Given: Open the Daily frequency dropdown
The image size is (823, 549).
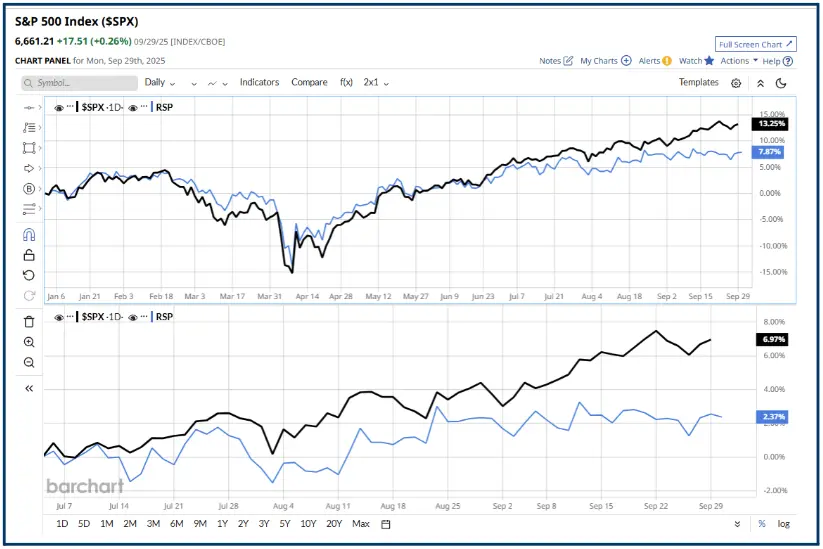Looking at the screenshot, I should pyautogui.click(x=160, y=83).
